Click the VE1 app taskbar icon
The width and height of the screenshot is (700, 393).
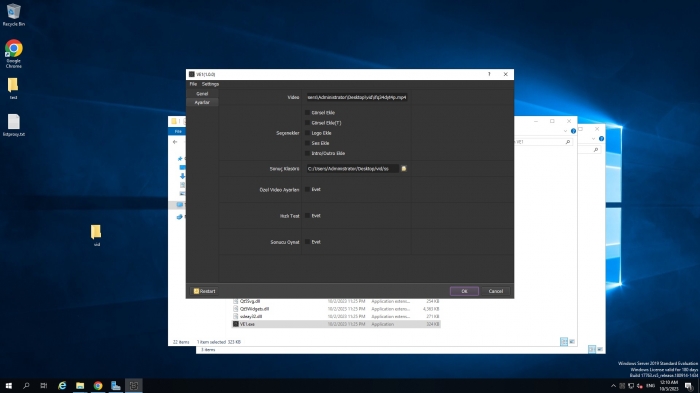point(133,385)
